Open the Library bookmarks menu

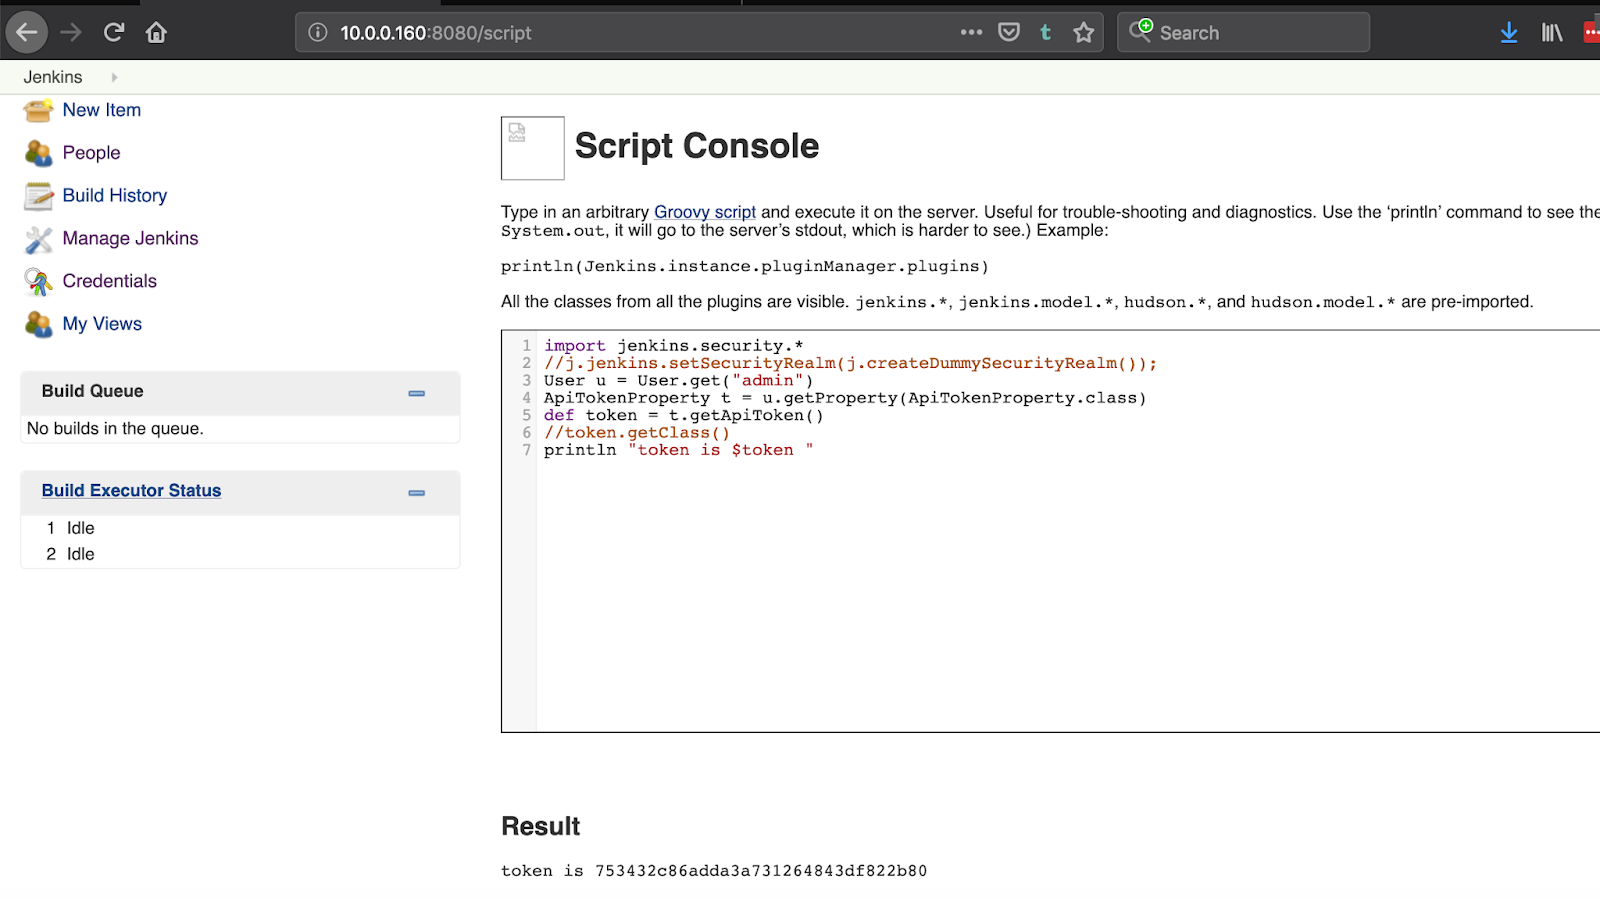click(1552, 32)
